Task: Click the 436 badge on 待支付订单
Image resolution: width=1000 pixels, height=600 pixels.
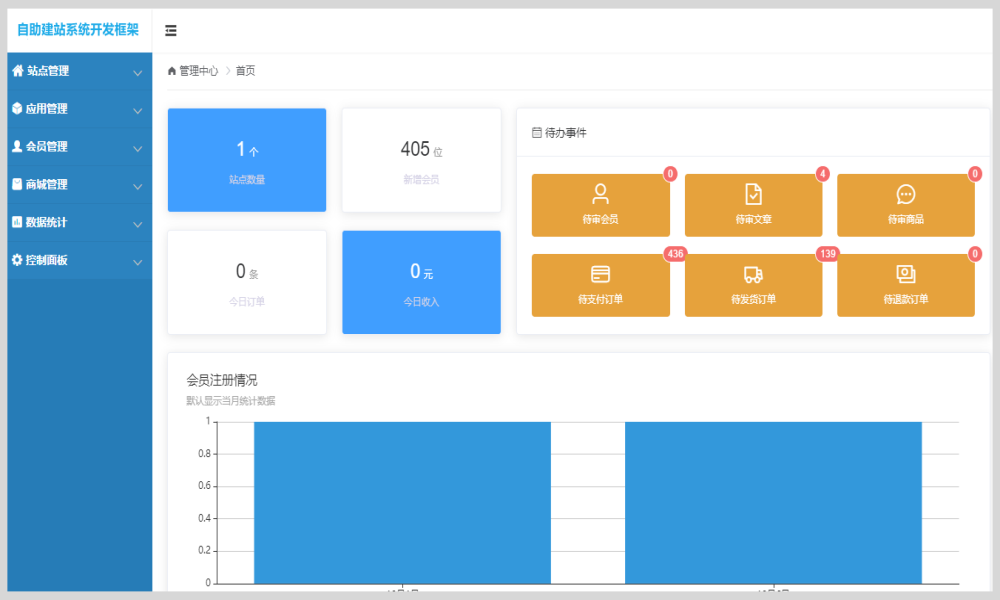Action: pos(675,254)
